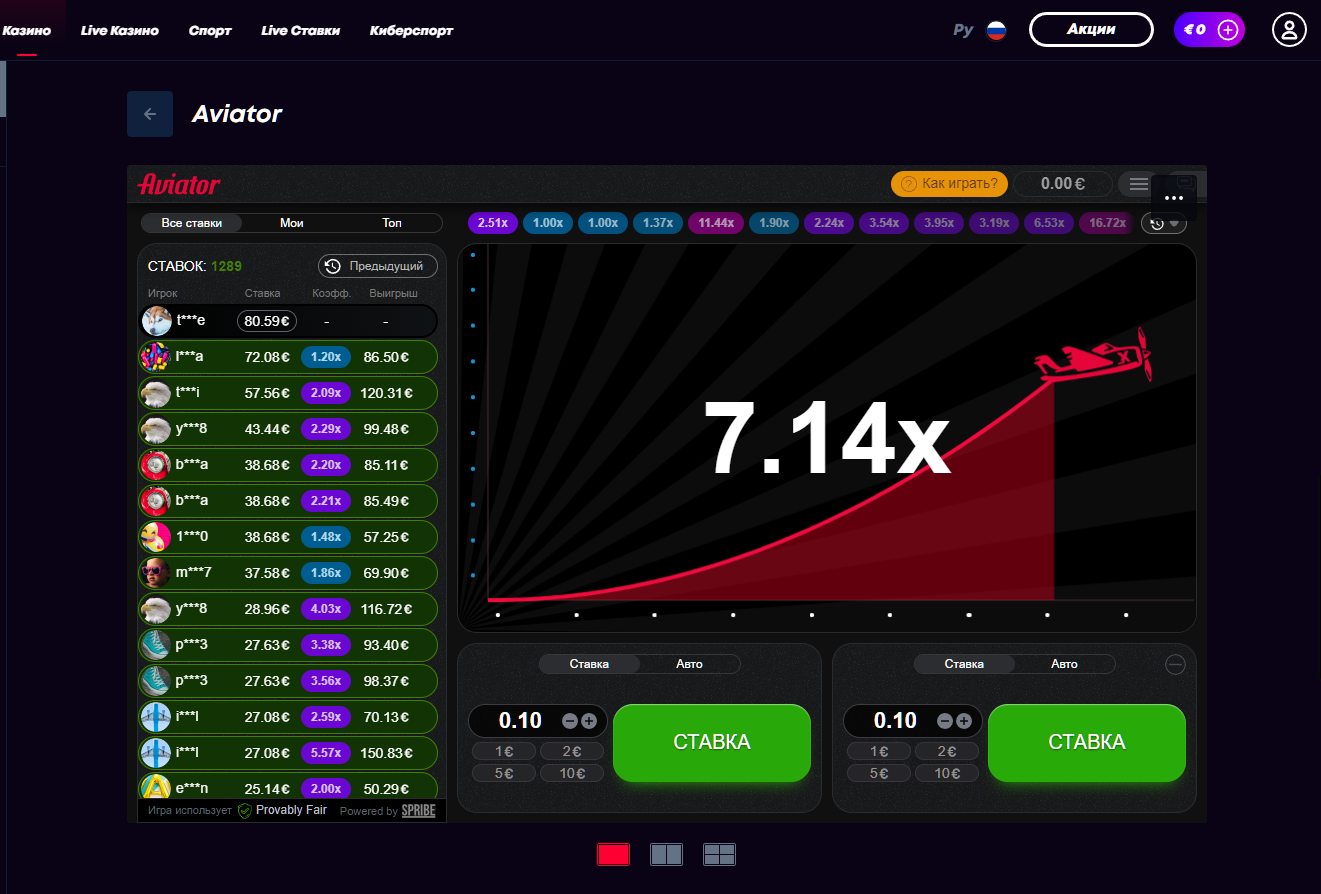Switch to the Топ bets tab
Image resolution: width=1321 pixels, height=894 pixels.
point(392,223)
